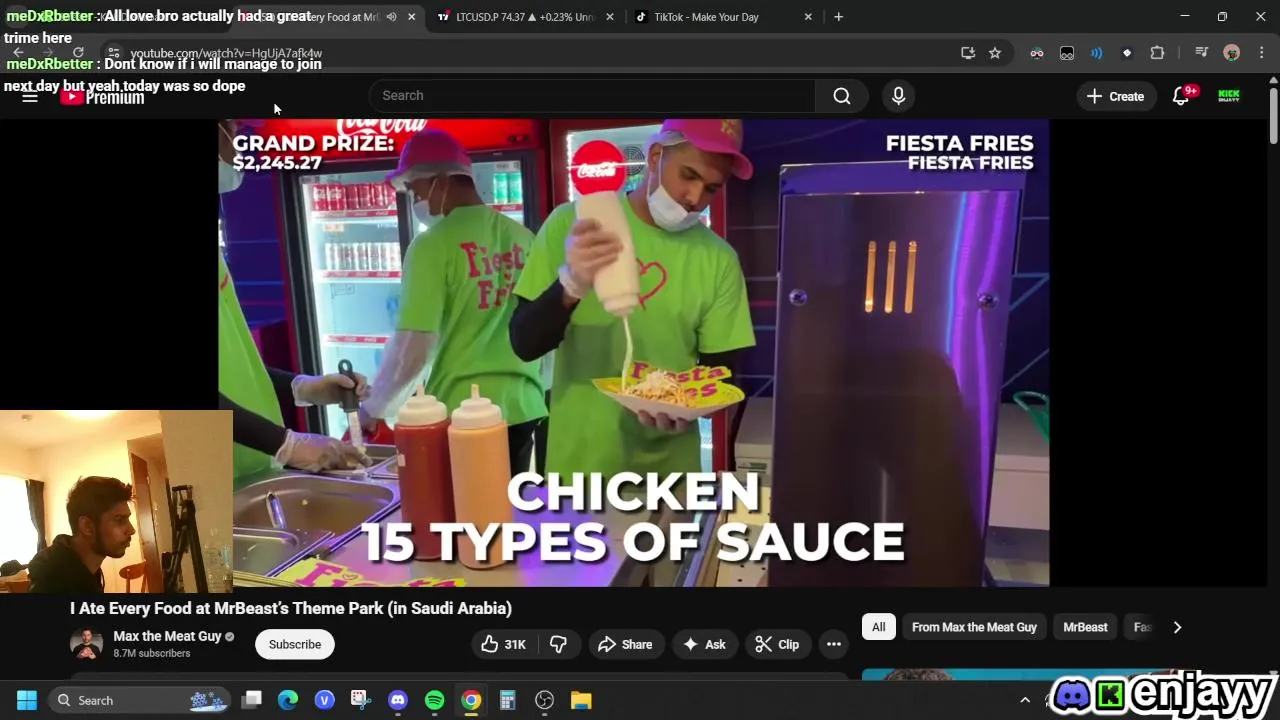Close the YouTube video tab
Image resolution: width=1280 pixels, height=720 pixels.
(411, 17)
